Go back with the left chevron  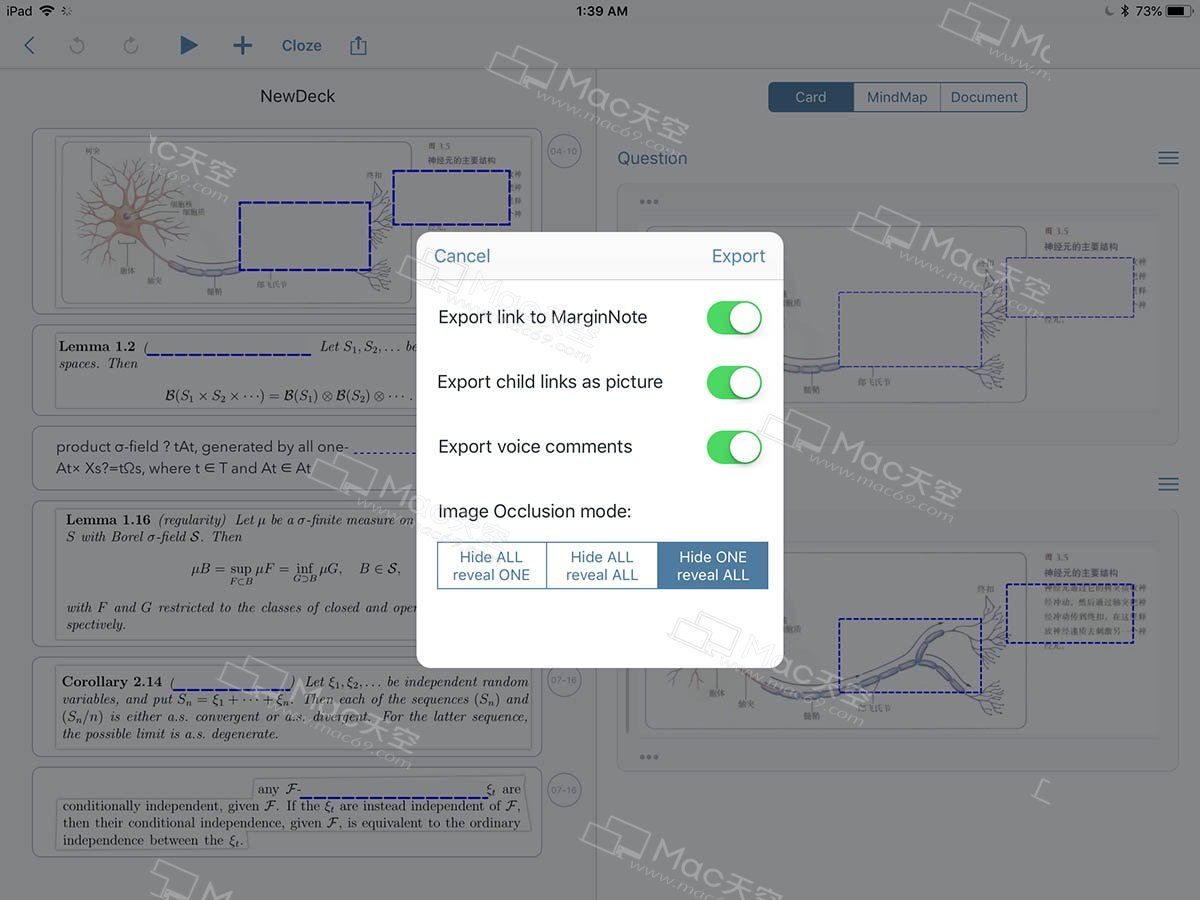point(29,45)
